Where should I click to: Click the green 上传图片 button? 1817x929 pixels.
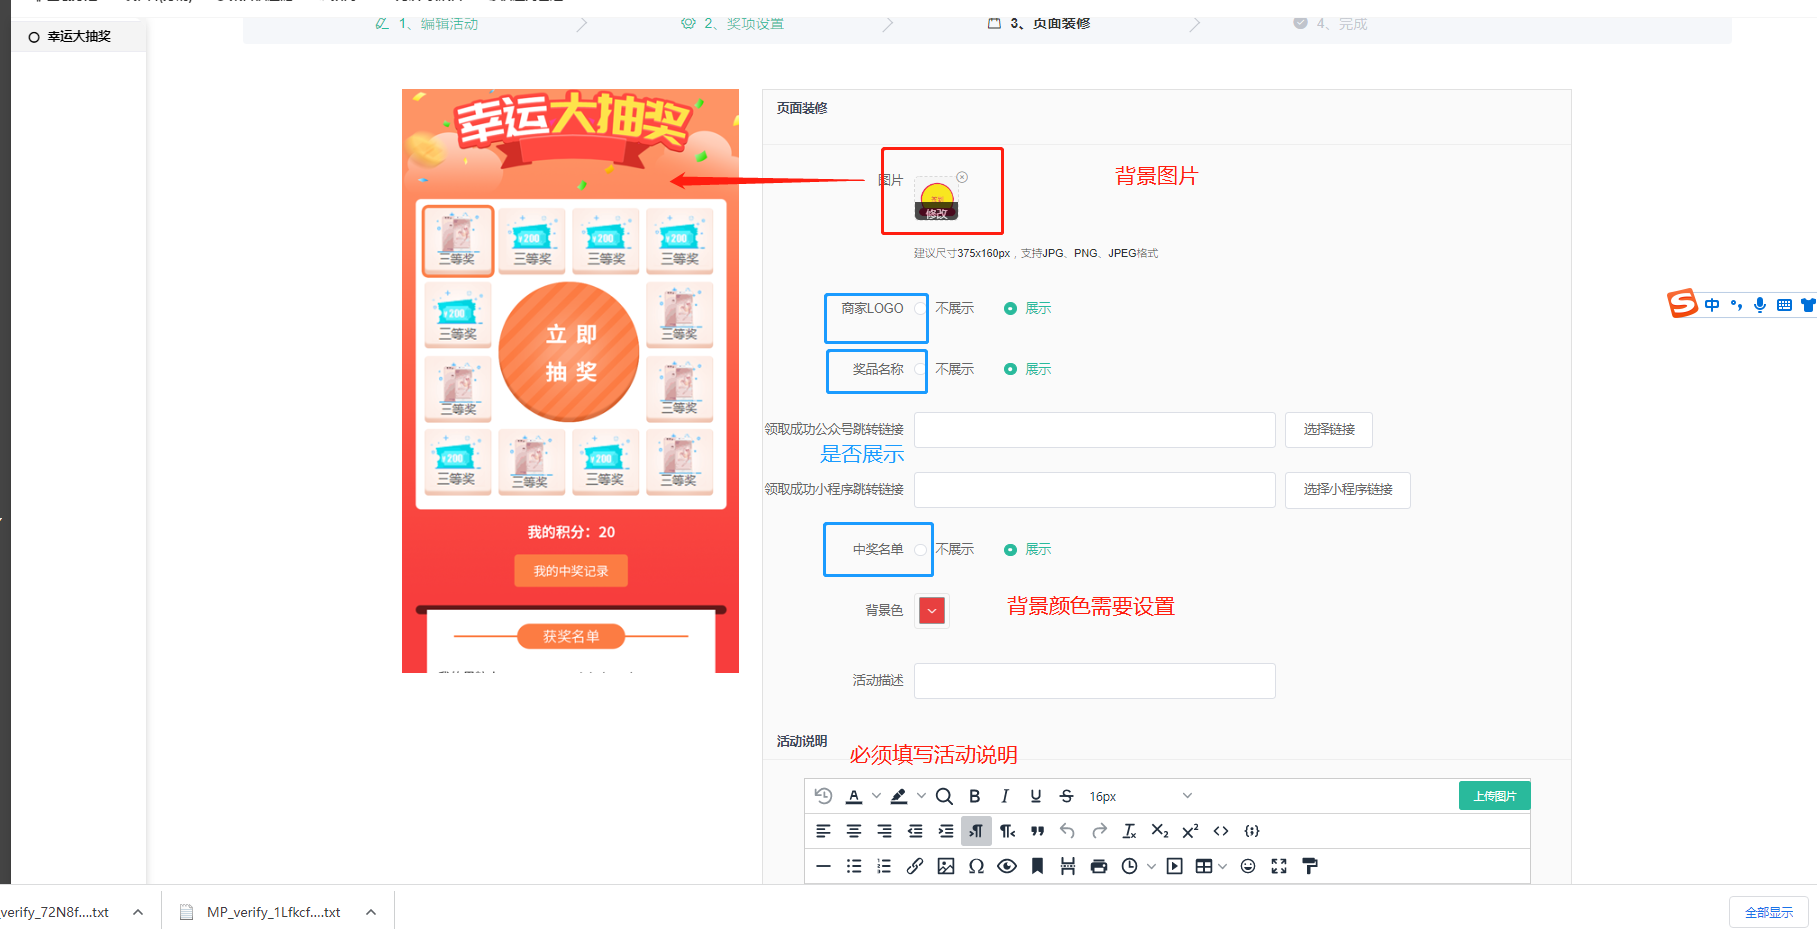(x=1494, y=796)
